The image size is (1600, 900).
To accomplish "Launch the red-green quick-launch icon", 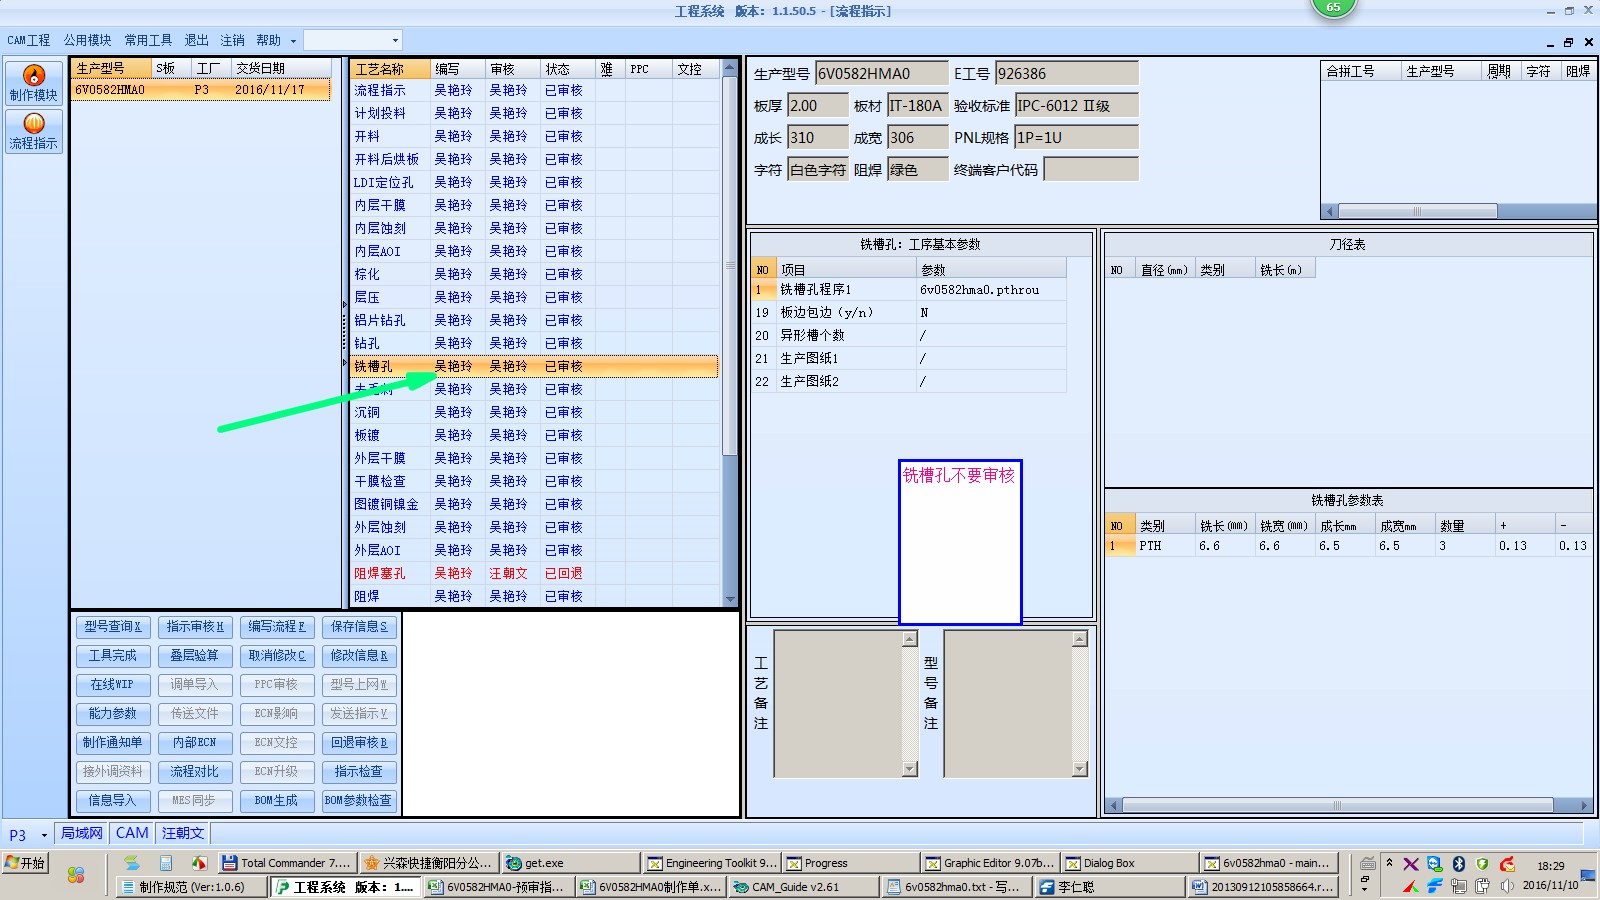I will point(199,863).
